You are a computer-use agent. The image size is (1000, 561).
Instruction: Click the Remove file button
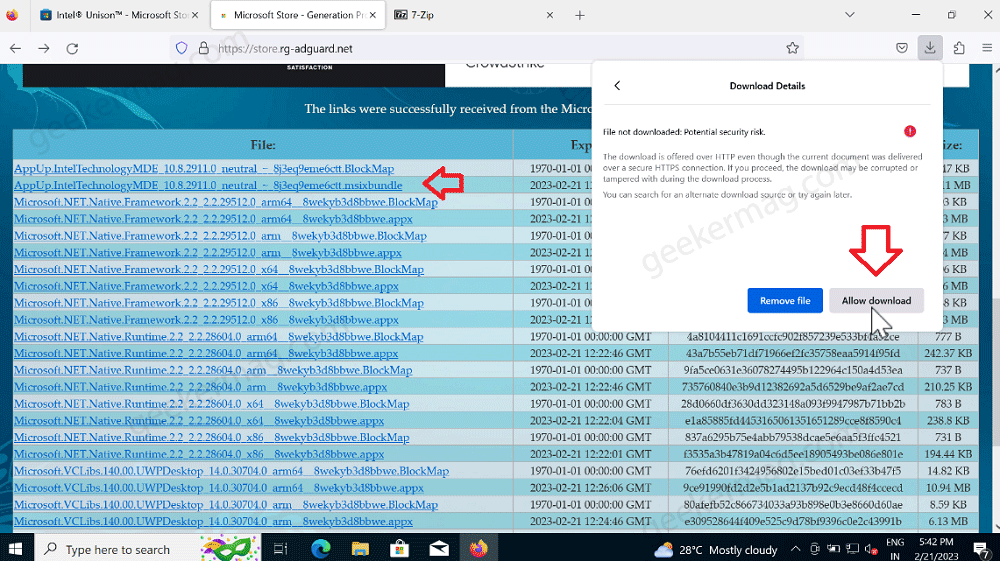pyautogui.click(x=785, y=301)
